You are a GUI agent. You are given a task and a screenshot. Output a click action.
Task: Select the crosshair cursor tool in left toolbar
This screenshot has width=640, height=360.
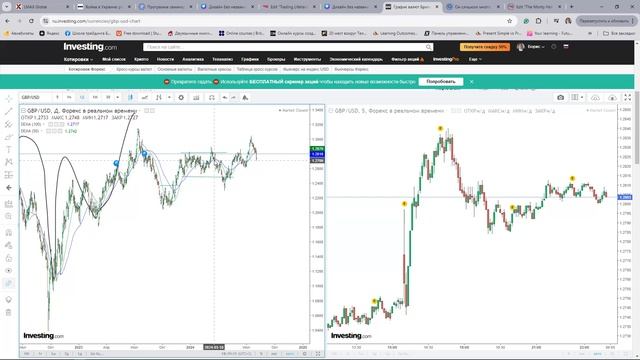(x=9, y=98)
